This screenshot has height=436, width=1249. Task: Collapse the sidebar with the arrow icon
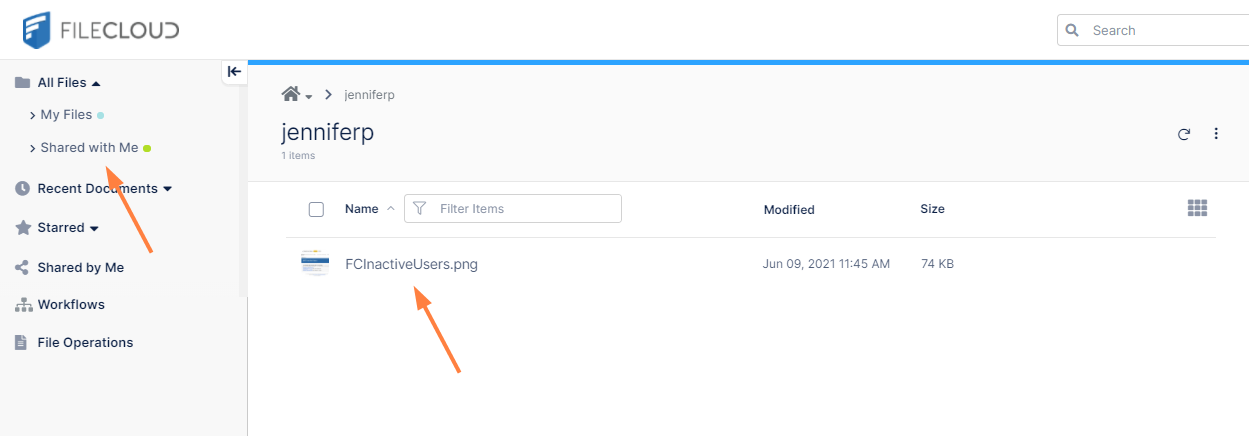234,71
